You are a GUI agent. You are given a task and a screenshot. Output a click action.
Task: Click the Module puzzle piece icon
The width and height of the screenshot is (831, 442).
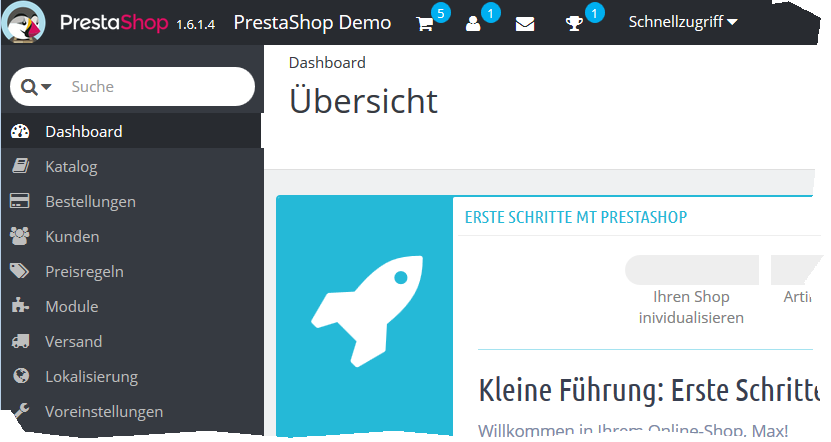20,306
